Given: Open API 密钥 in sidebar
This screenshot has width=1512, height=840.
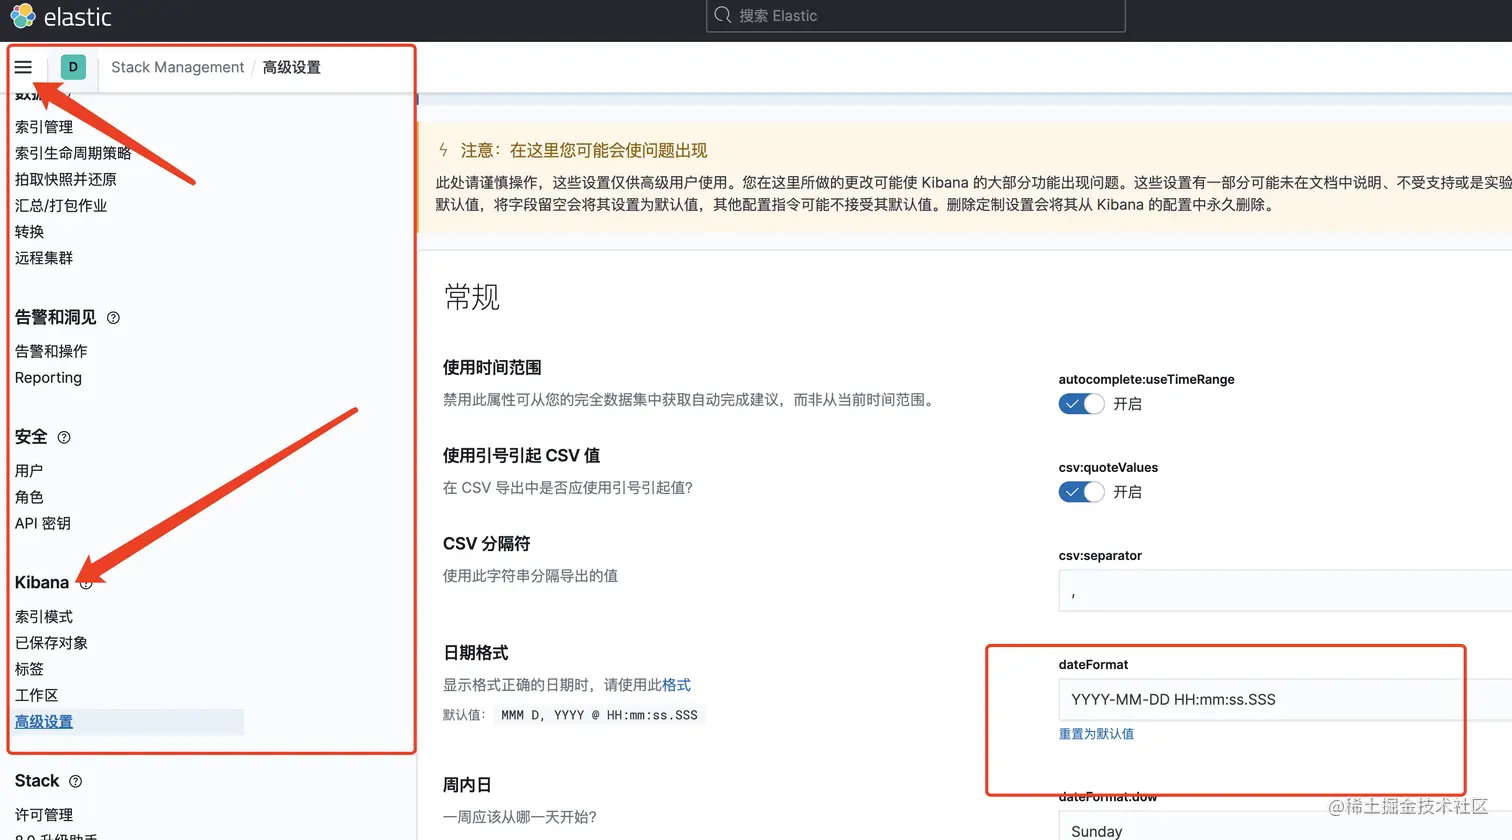Looking at the screenshot, I should 43,523.
